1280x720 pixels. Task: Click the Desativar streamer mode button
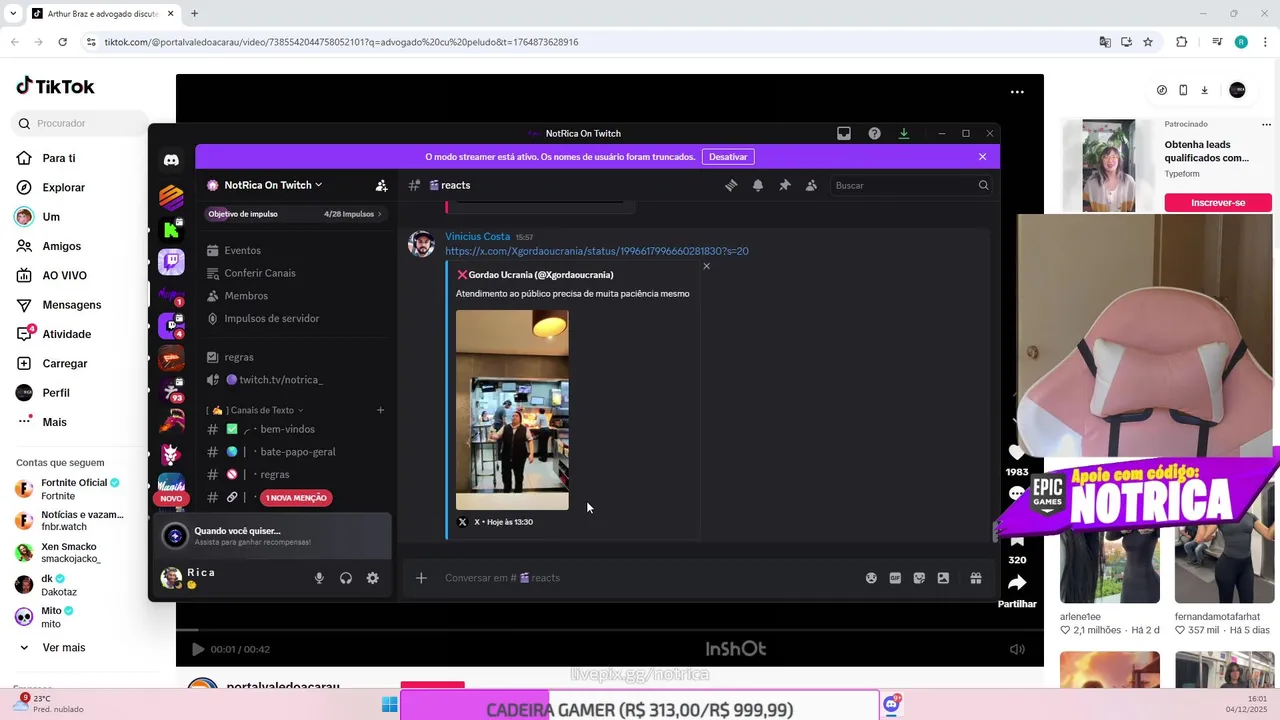click(x=728, y=157)
